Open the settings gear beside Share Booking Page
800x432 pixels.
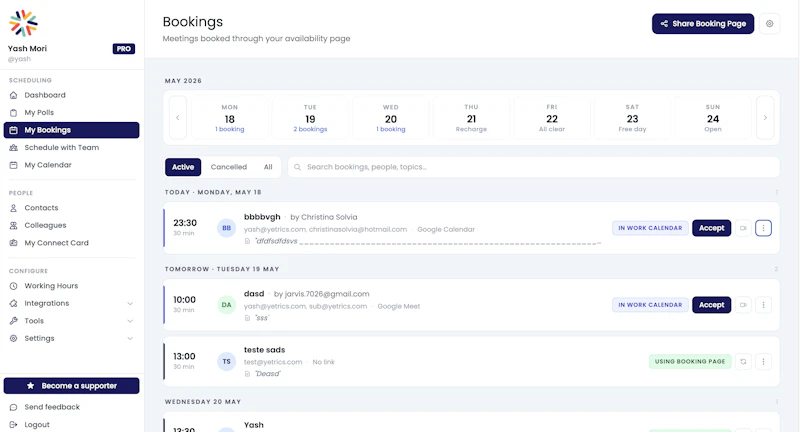769,23
